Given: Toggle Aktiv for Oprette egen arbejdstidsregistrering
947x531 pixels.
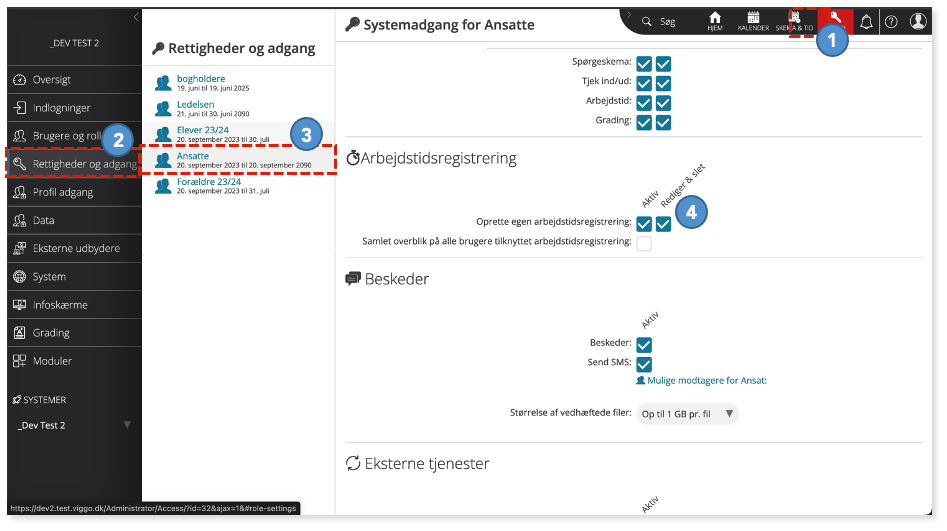Looking at the screenshot, I should (x=644, y=224).
